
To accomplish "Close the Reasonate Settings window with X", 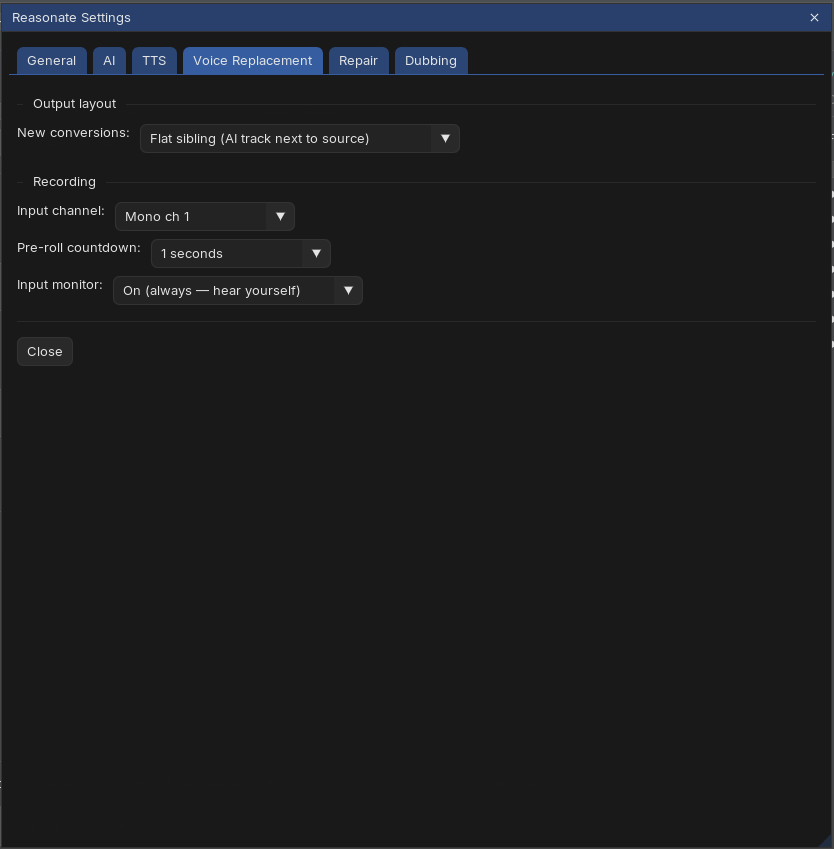I will (x=814, y=18).
